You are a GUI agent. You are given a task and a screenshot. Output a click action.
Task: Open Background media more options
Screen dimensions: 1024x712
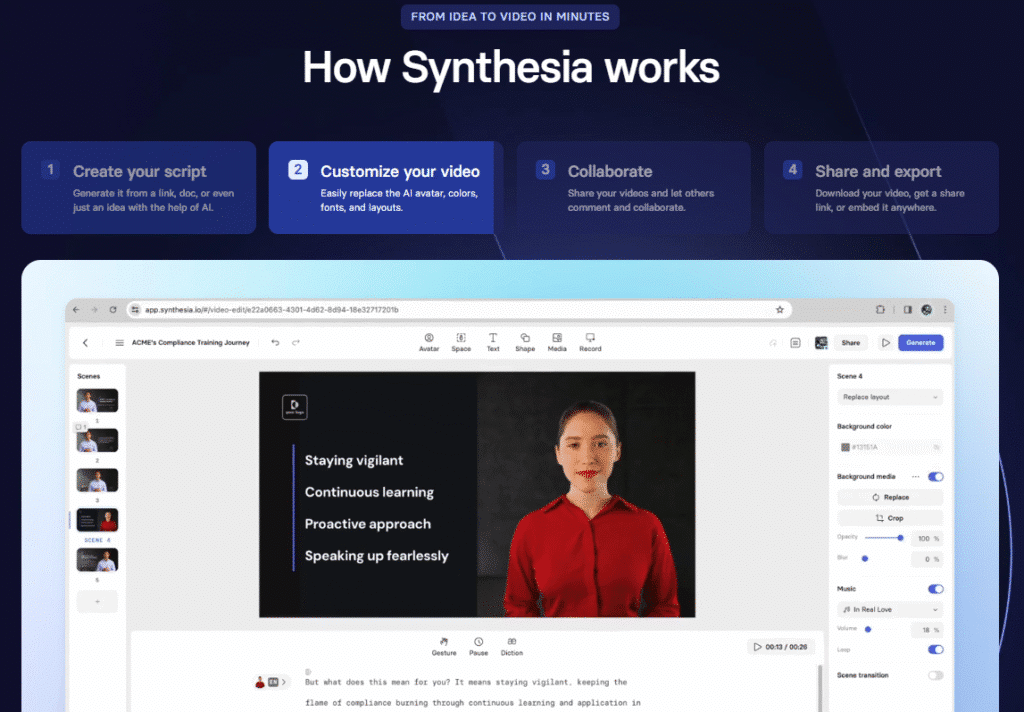coord(916,477)
